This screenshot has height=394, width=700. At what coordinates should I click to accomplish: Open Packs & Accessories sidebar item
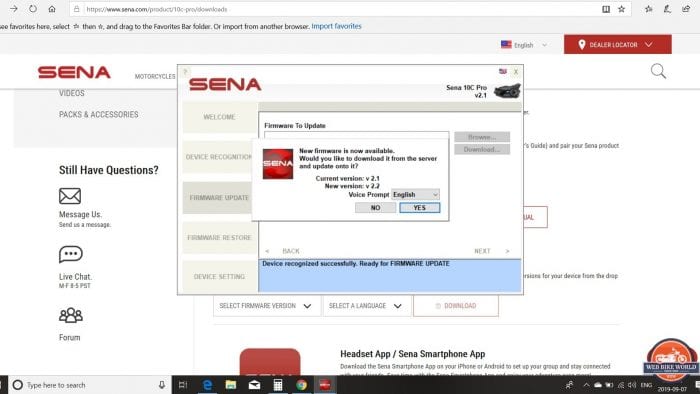click(99, 114)
